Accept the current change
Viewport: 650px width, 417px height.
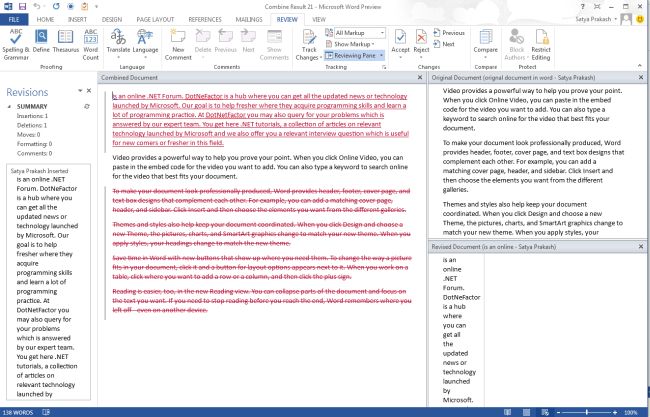click(x=400, y=39)
